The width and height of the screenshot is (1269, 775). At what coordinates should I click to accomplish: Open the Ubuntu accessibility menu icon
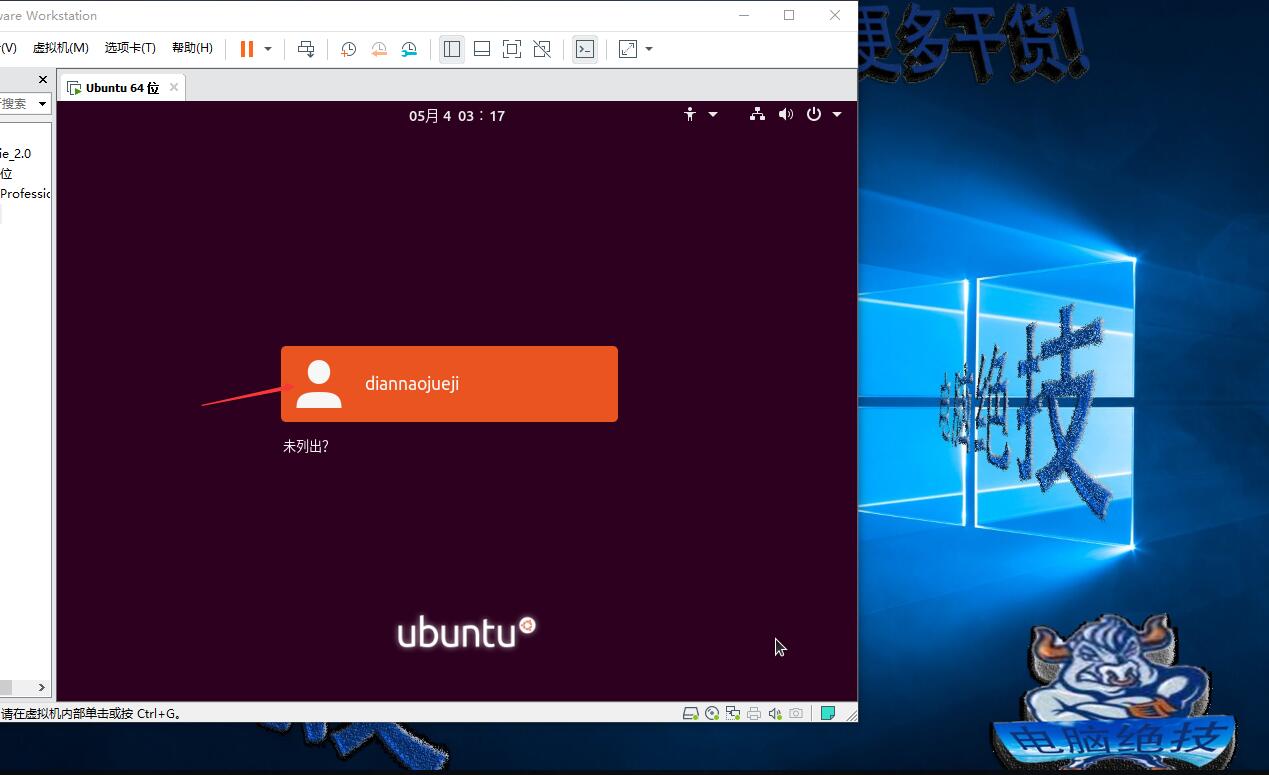690,115
